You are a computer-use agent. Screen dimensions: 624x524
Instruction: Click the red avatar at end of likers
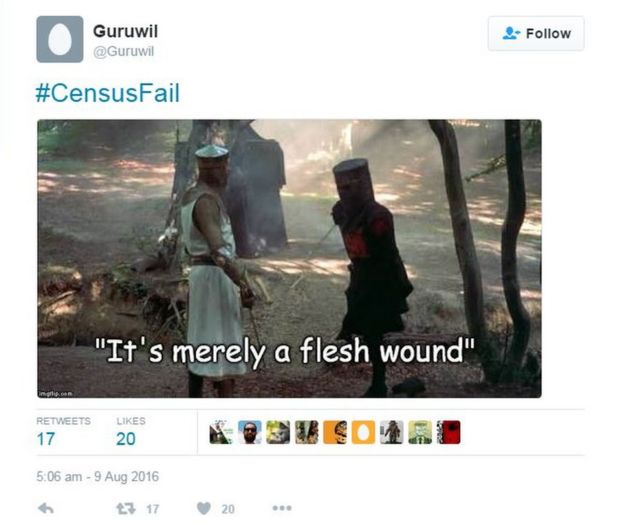click(448, 432)
